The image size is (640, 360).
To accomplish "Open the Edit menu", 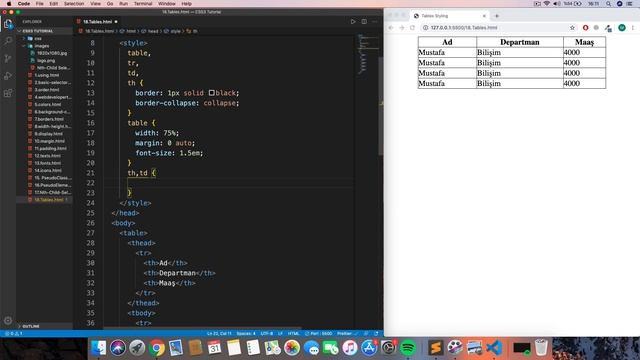I will coord(53,4).
